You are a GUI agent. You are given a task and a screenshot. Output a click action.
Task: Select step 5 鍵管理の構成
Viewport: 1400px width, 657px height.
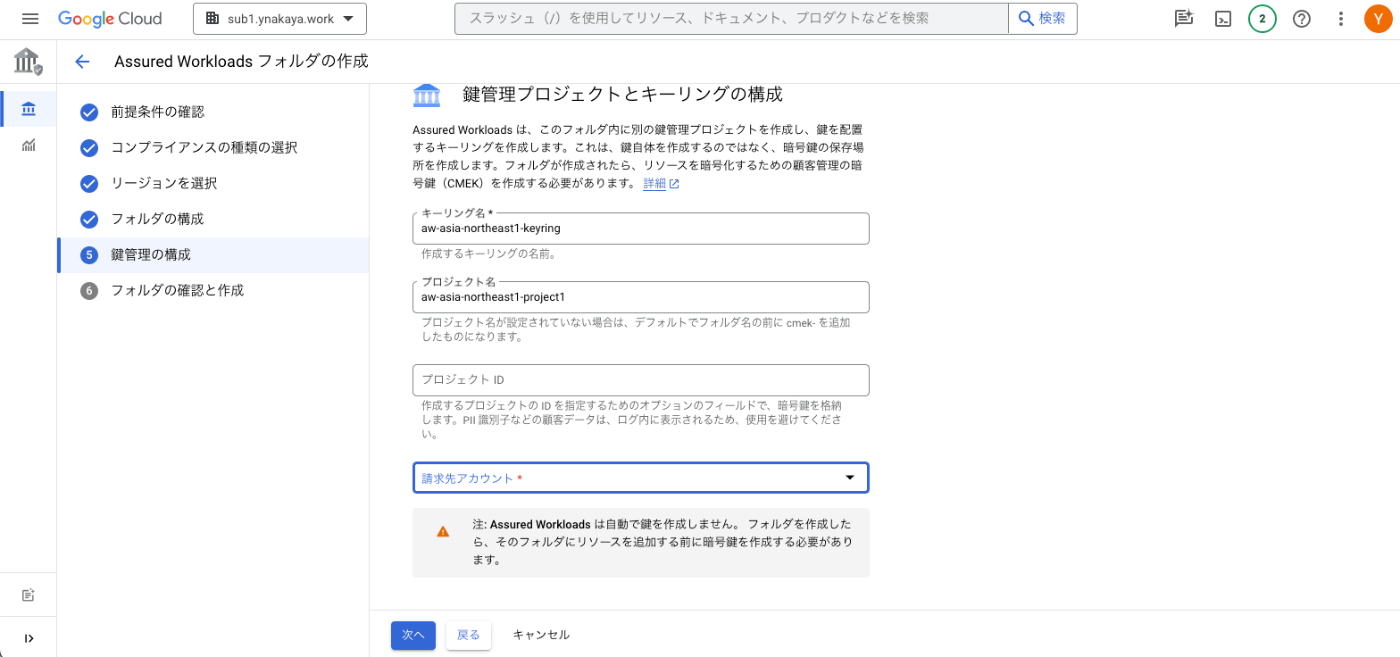click(x=213, y=255)
